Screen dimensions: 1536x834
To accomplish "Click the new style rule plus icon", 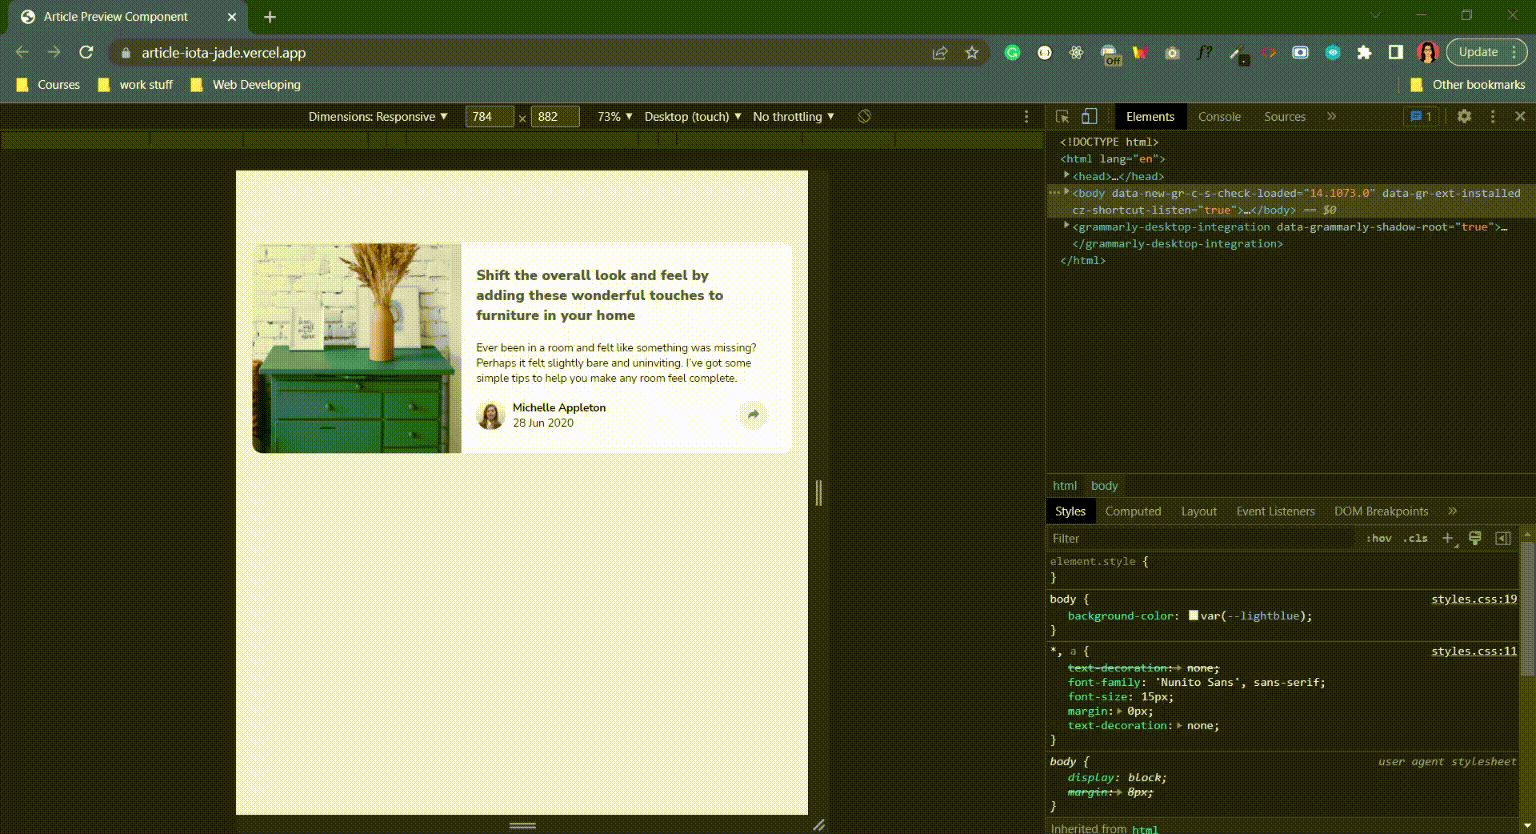I will (1447, 538).
